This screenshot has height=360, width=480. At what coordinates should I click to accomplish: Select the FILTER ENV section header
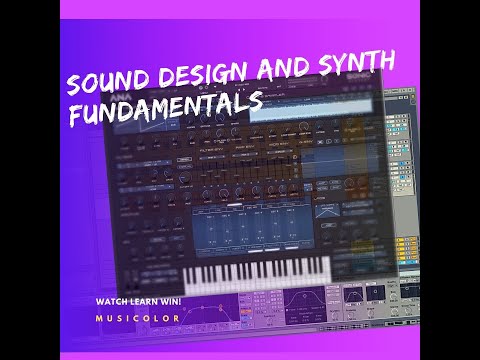pos(211,150)
